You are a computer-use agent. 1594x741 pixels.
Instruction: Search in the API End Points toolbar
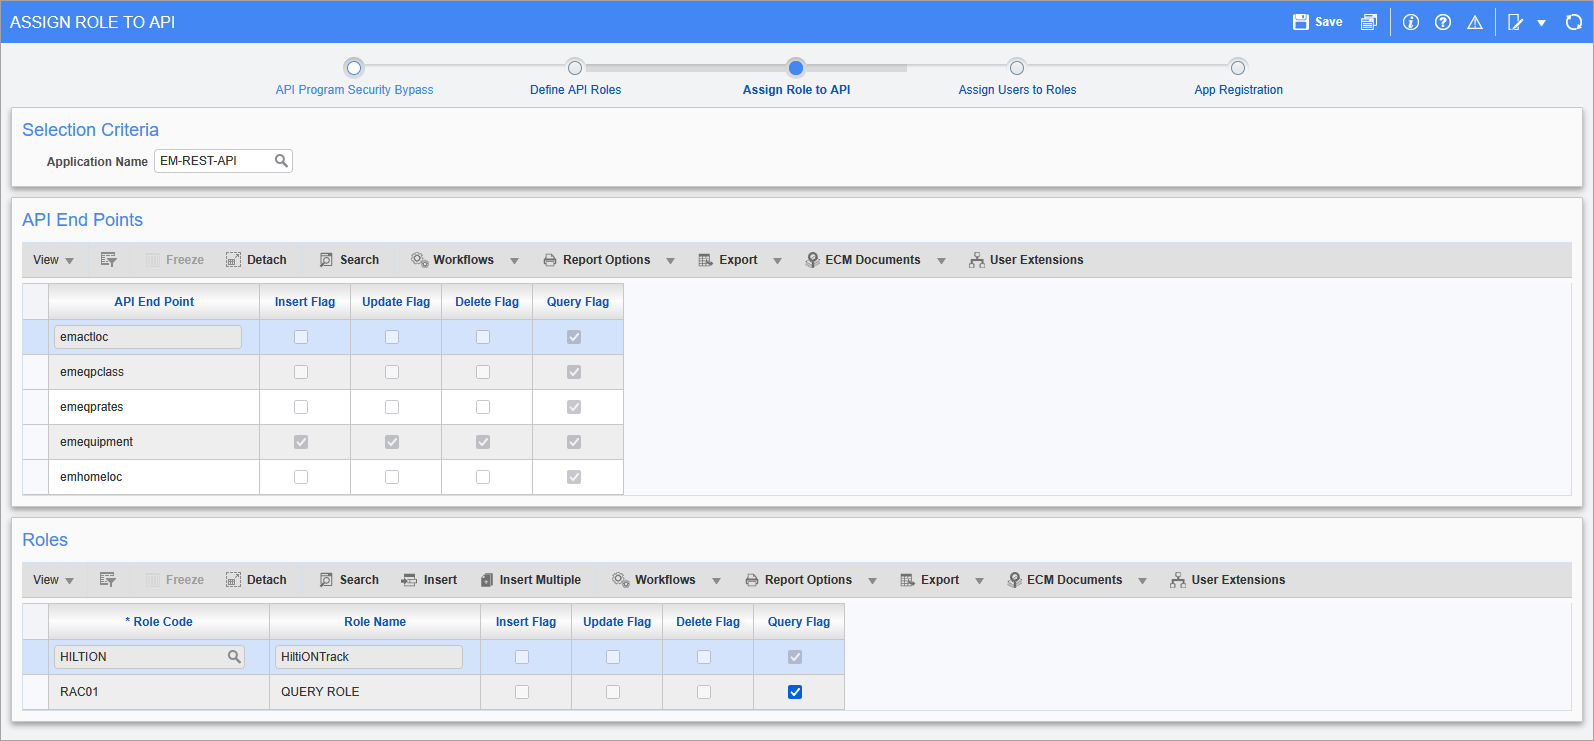click(x=349, y=260)
